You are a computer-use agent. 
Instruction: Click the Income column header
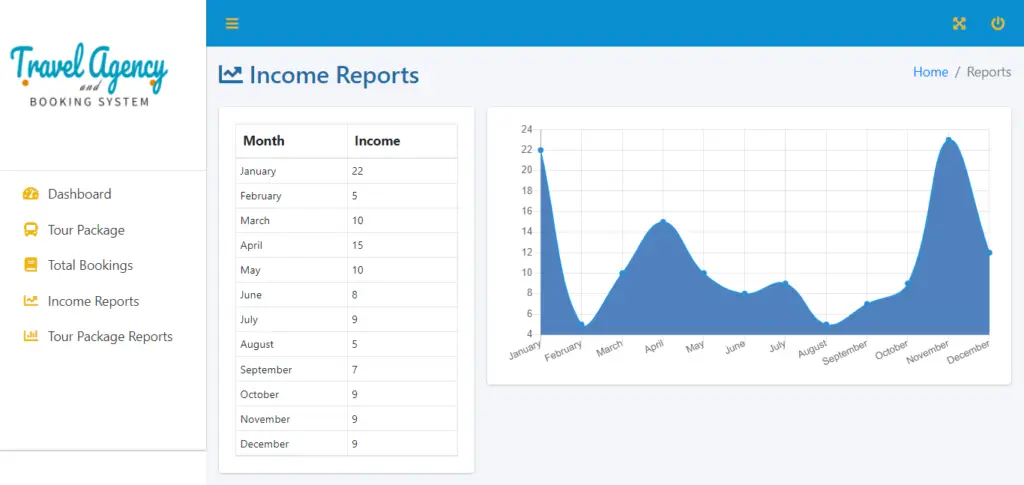point(377,141)
